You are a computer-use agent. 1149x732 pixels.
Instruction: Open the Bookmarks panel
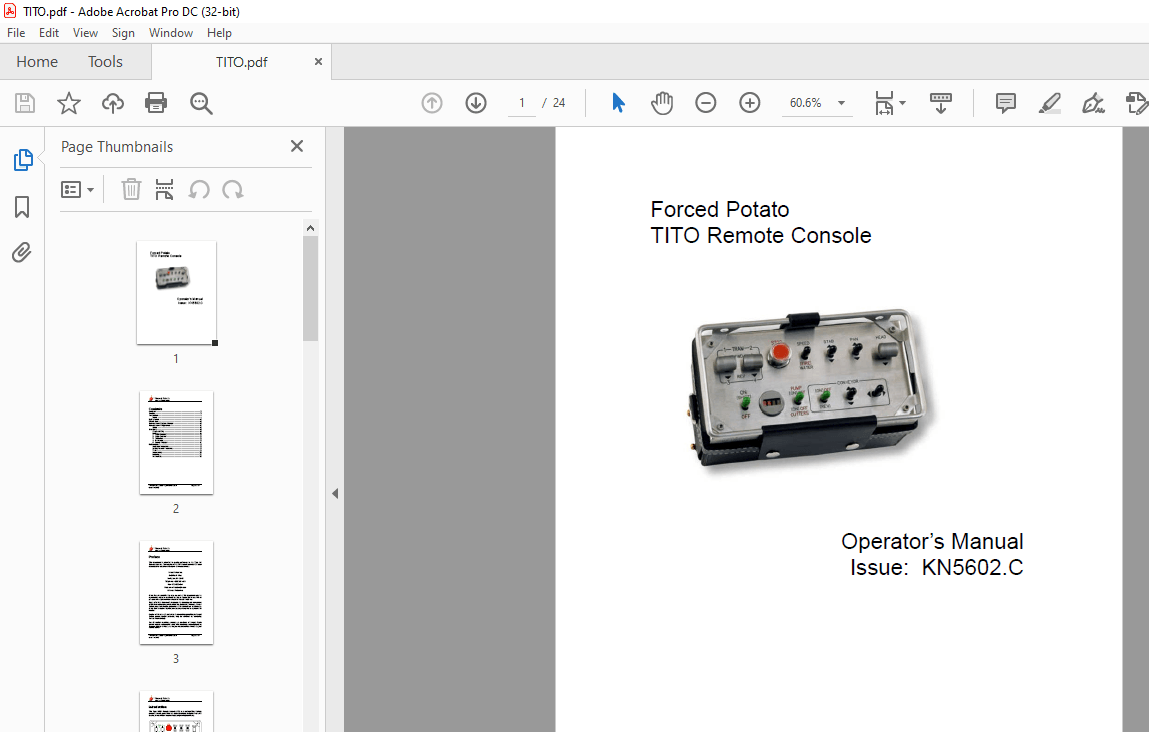pyautogui.click(x=22, y=206)
